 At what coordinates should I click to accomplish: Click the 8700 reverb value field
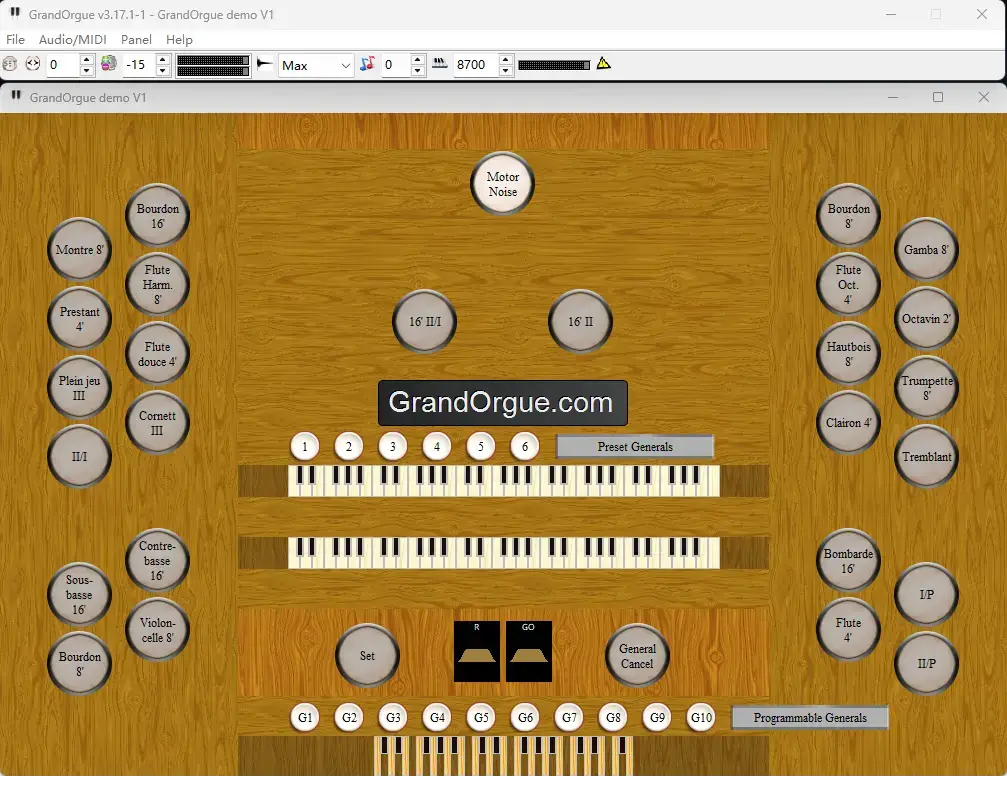tap(475, 65)
